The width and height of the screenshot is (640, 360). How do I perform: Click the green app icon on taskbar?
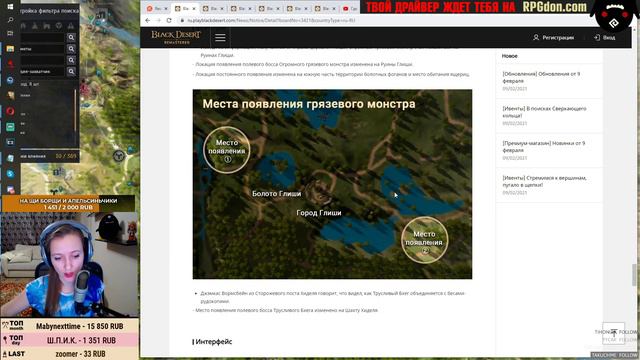[x=11, y=127]
